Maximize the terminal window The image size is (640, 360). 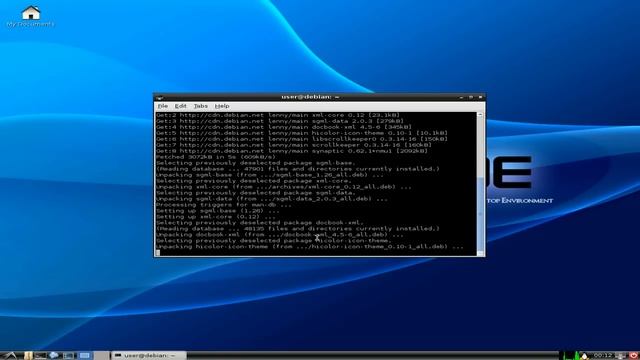[x=471, y=97]
